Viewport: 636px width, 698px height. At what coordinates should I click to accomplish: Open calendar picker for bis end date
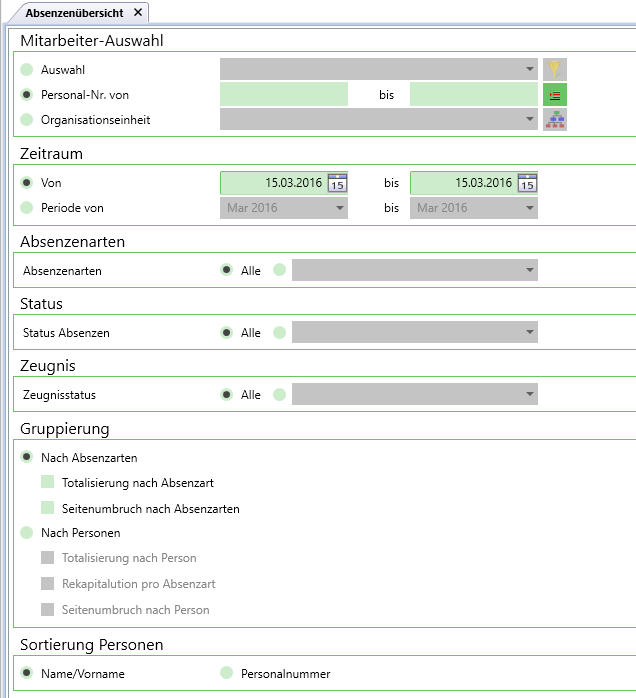click(527, 183)
